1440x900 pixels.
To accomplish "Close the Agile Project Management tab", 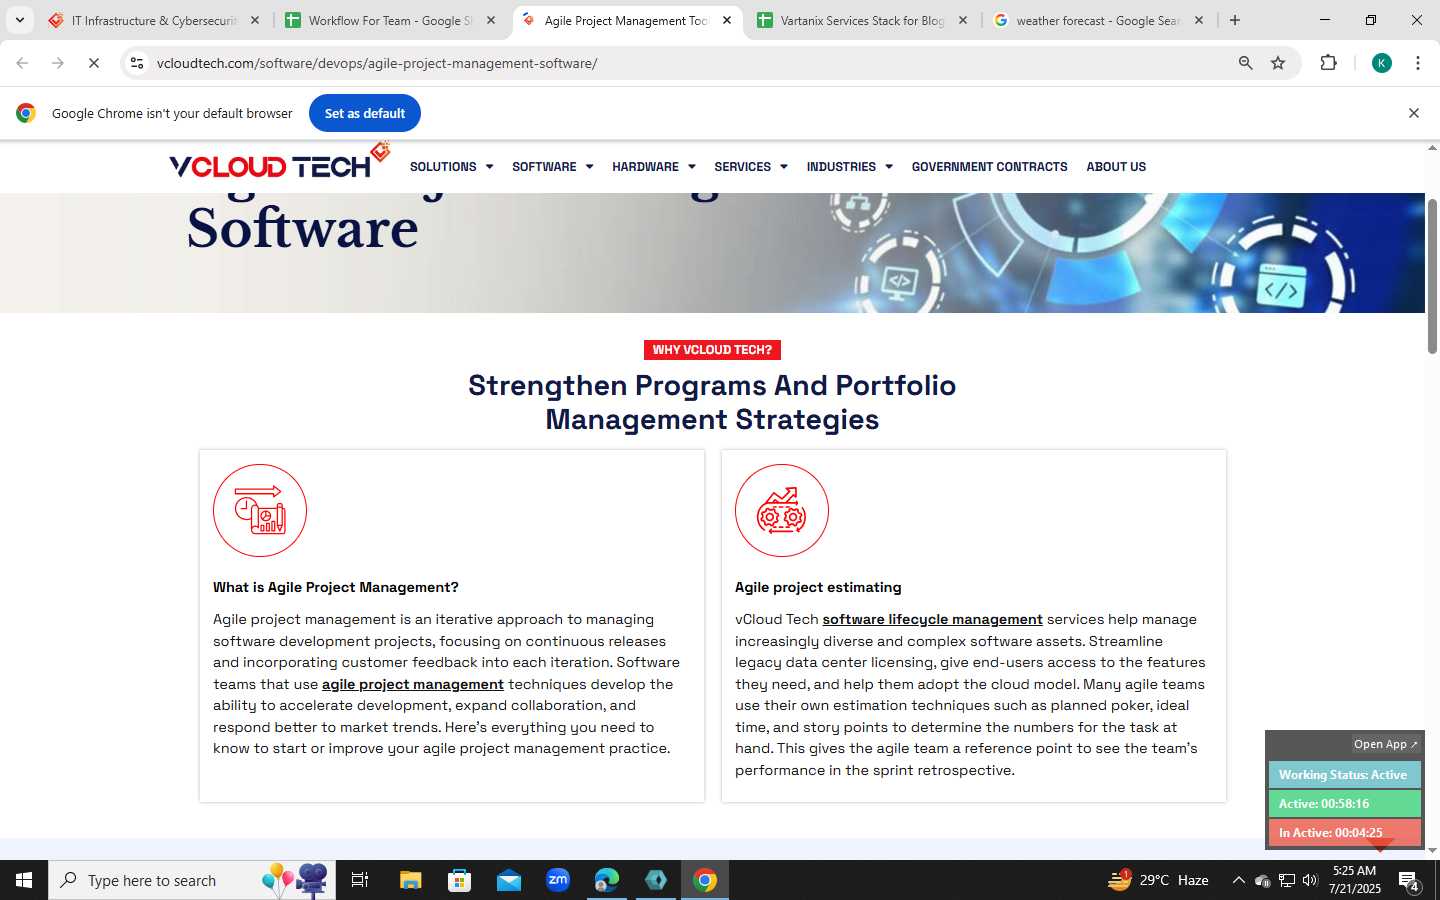I will click(x=727, y=20).
